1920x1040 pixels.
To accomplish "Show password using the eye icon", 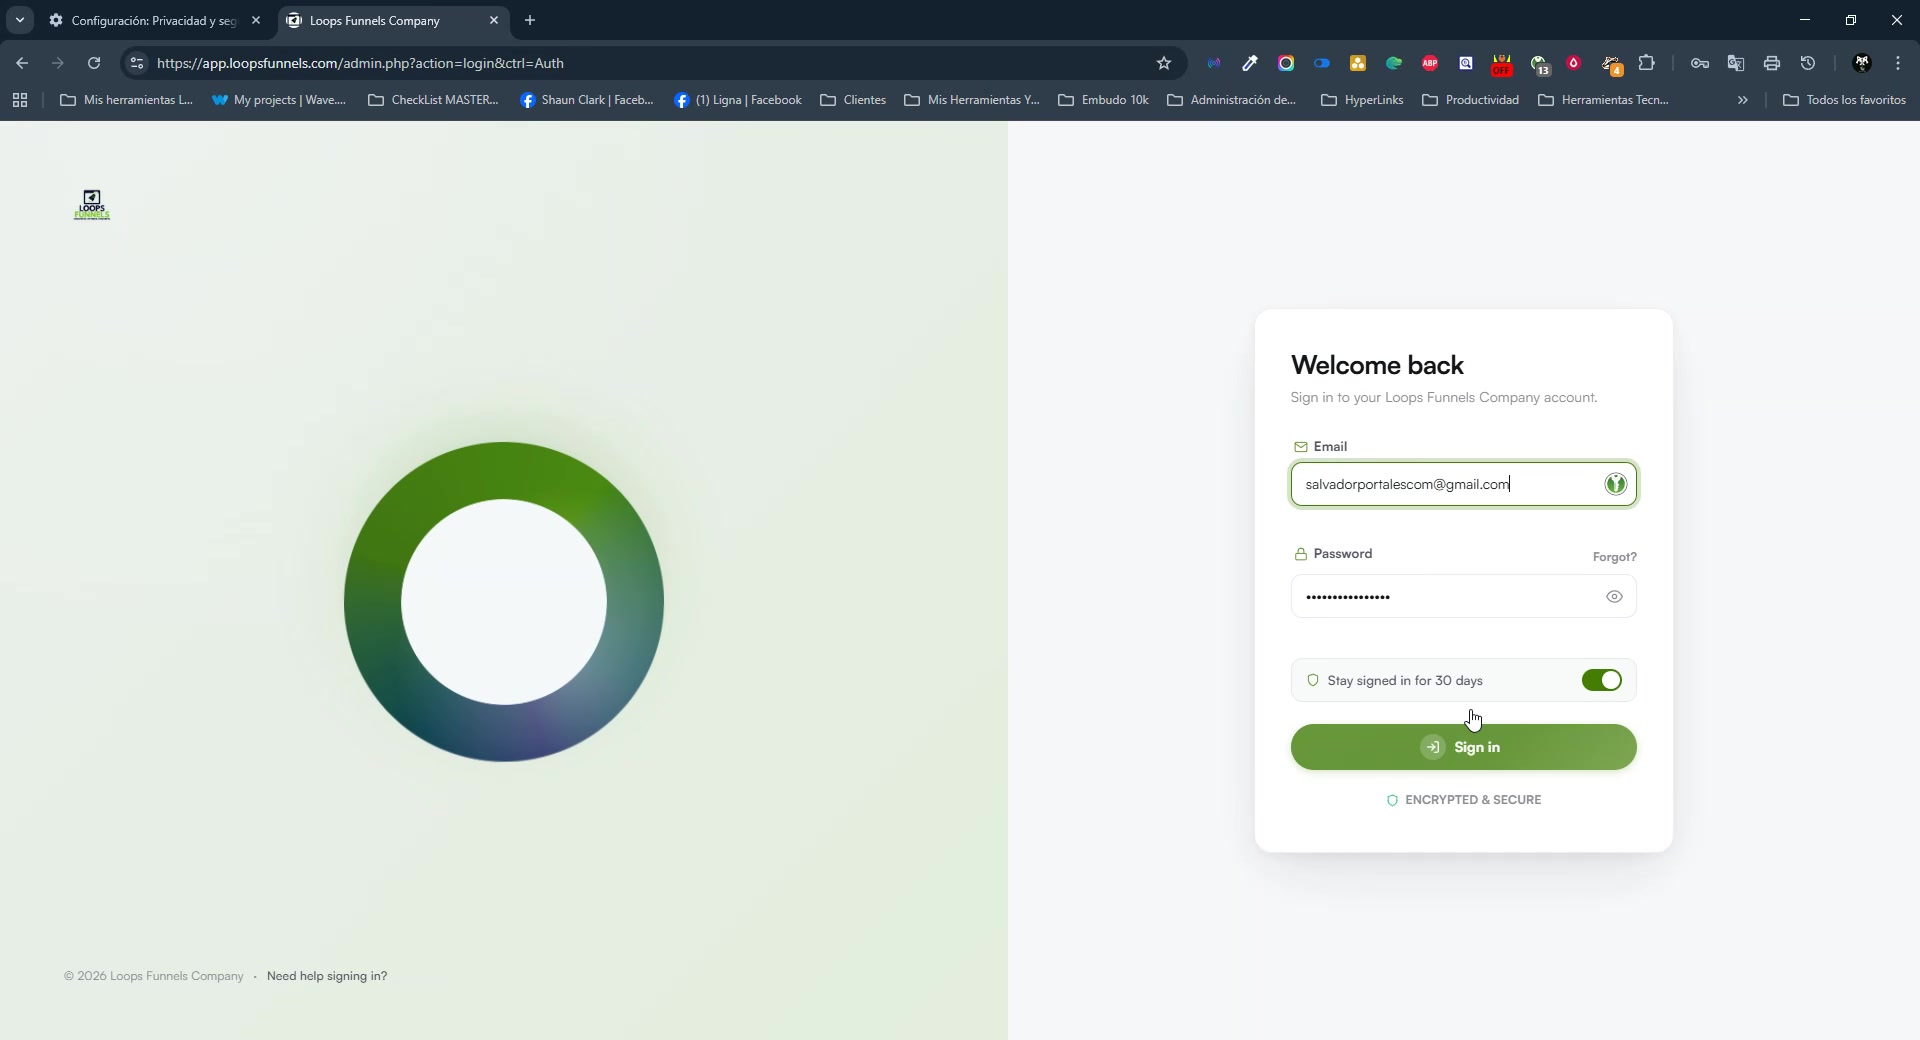I will tap(1614, 597).
